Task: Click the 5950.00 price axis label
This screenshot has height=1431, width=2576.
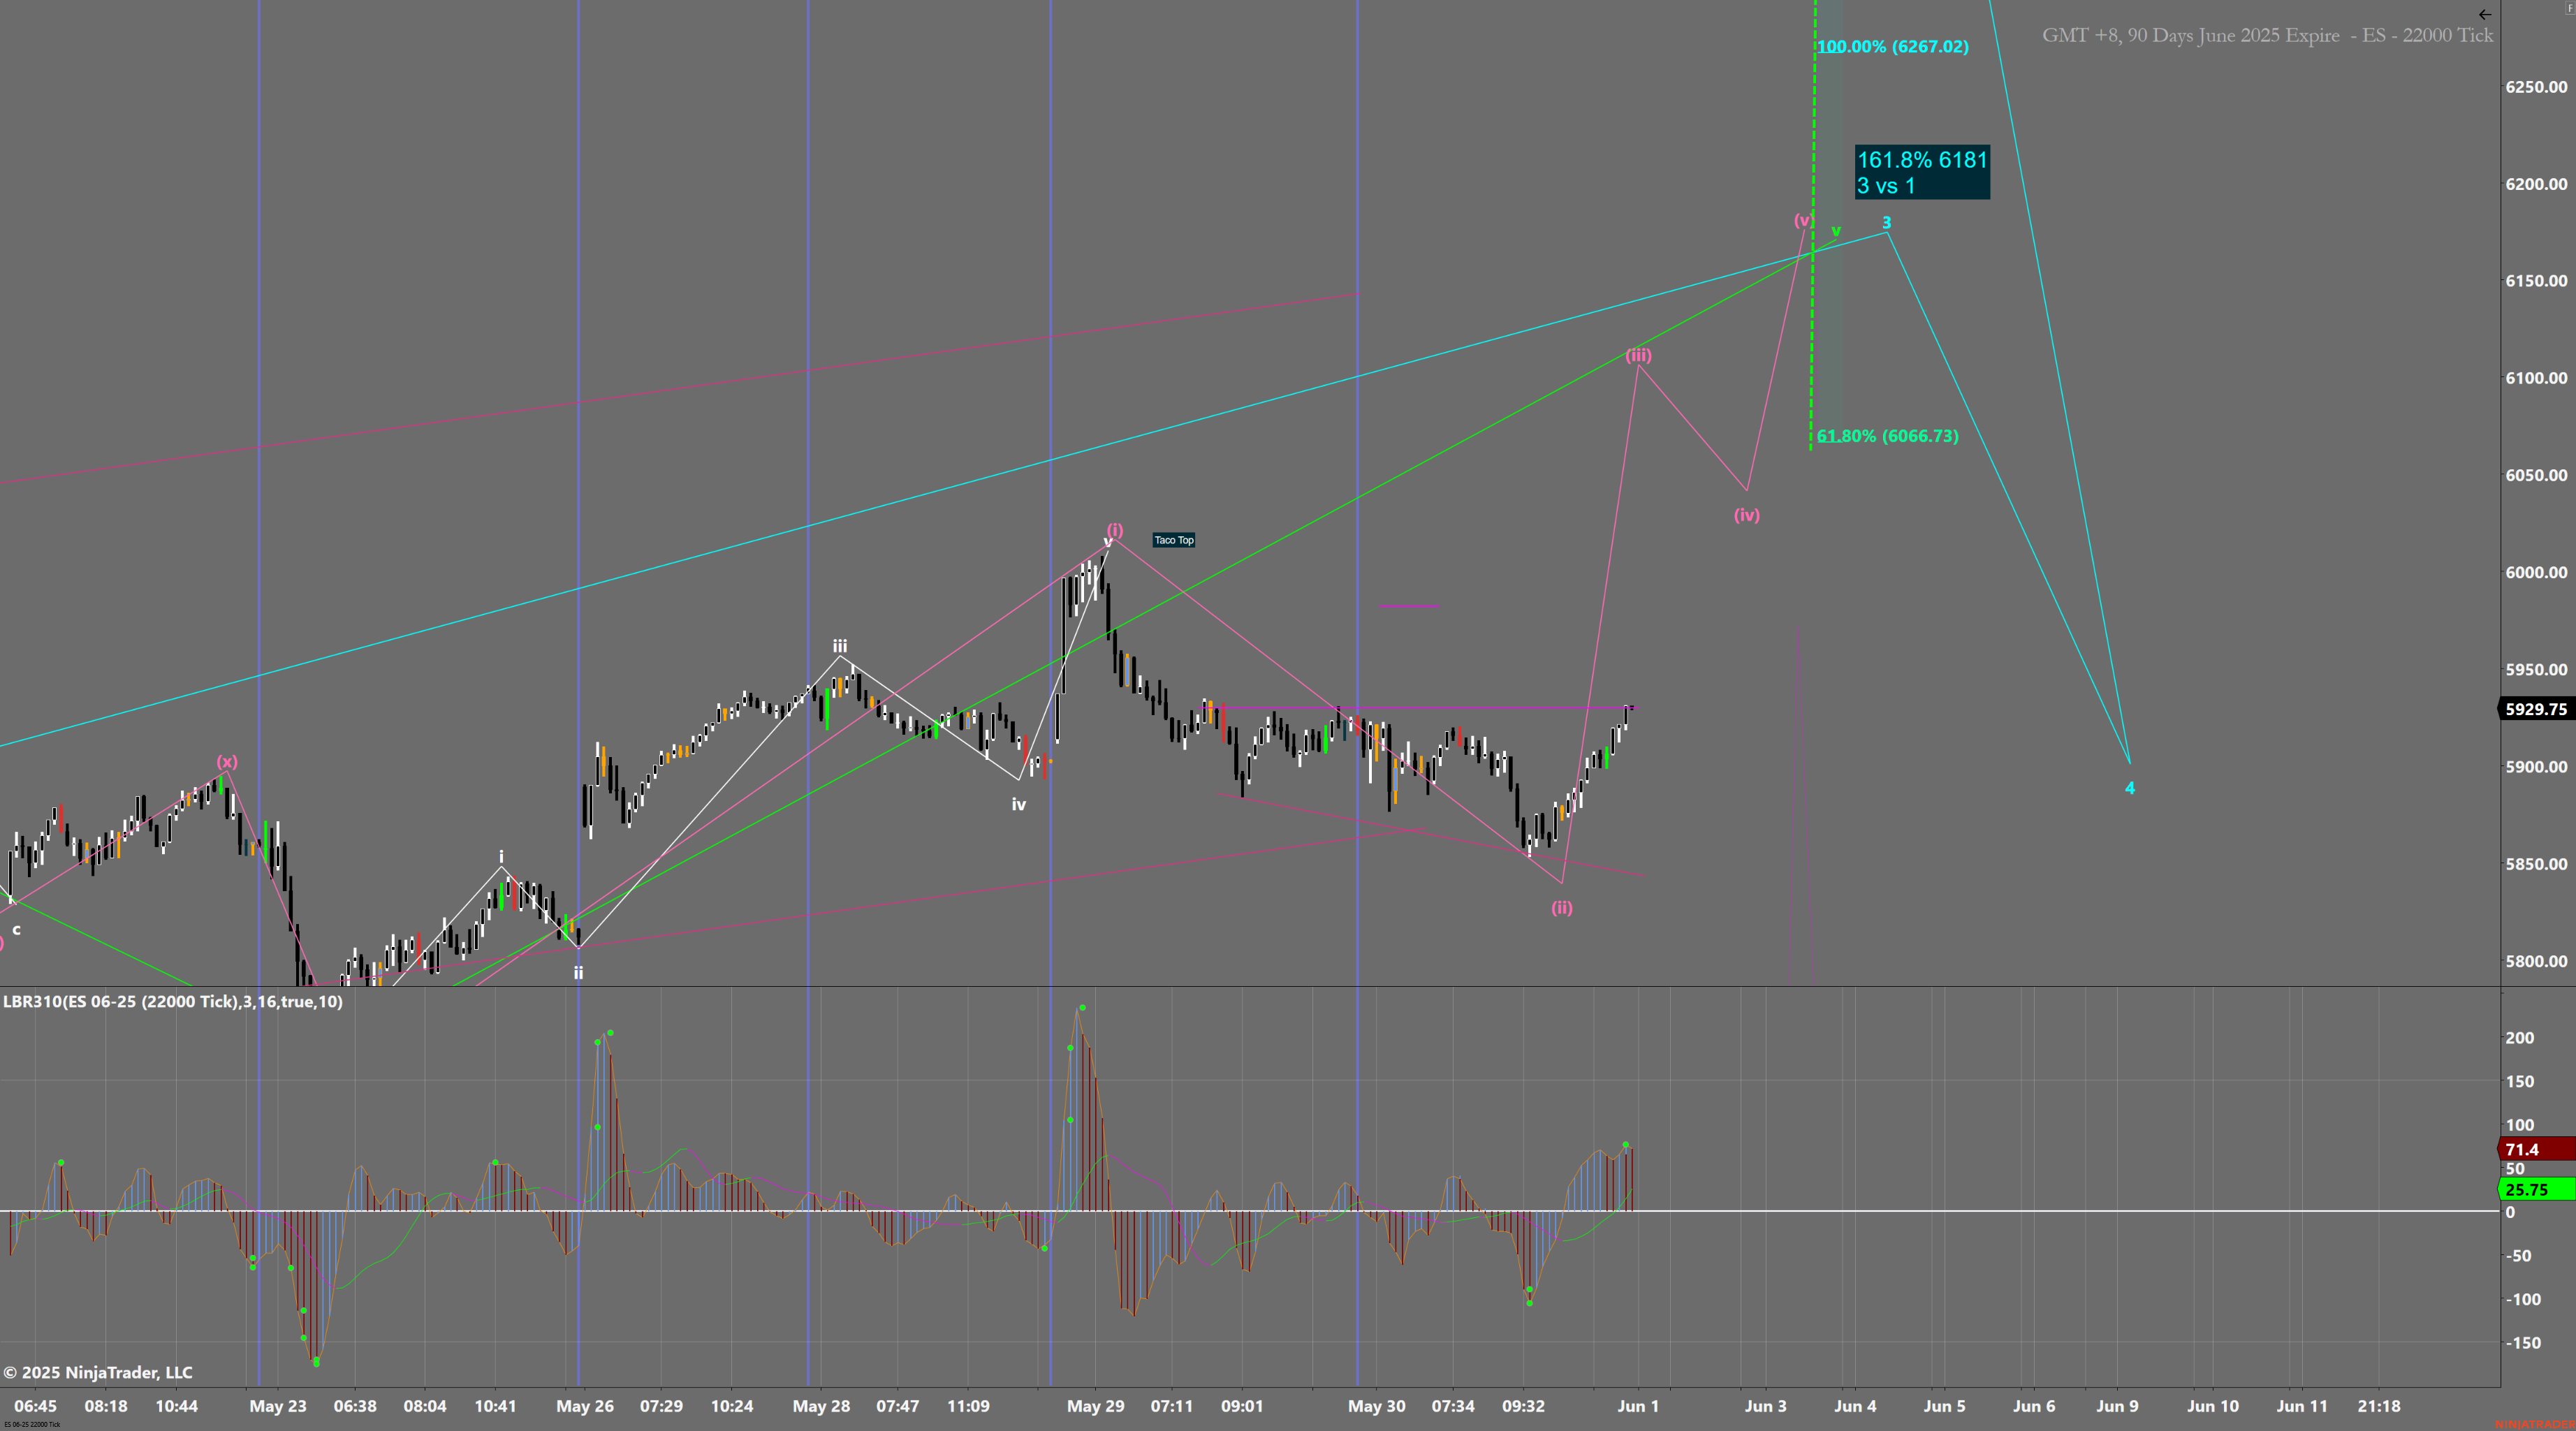Action: [x=2536, y=669]
